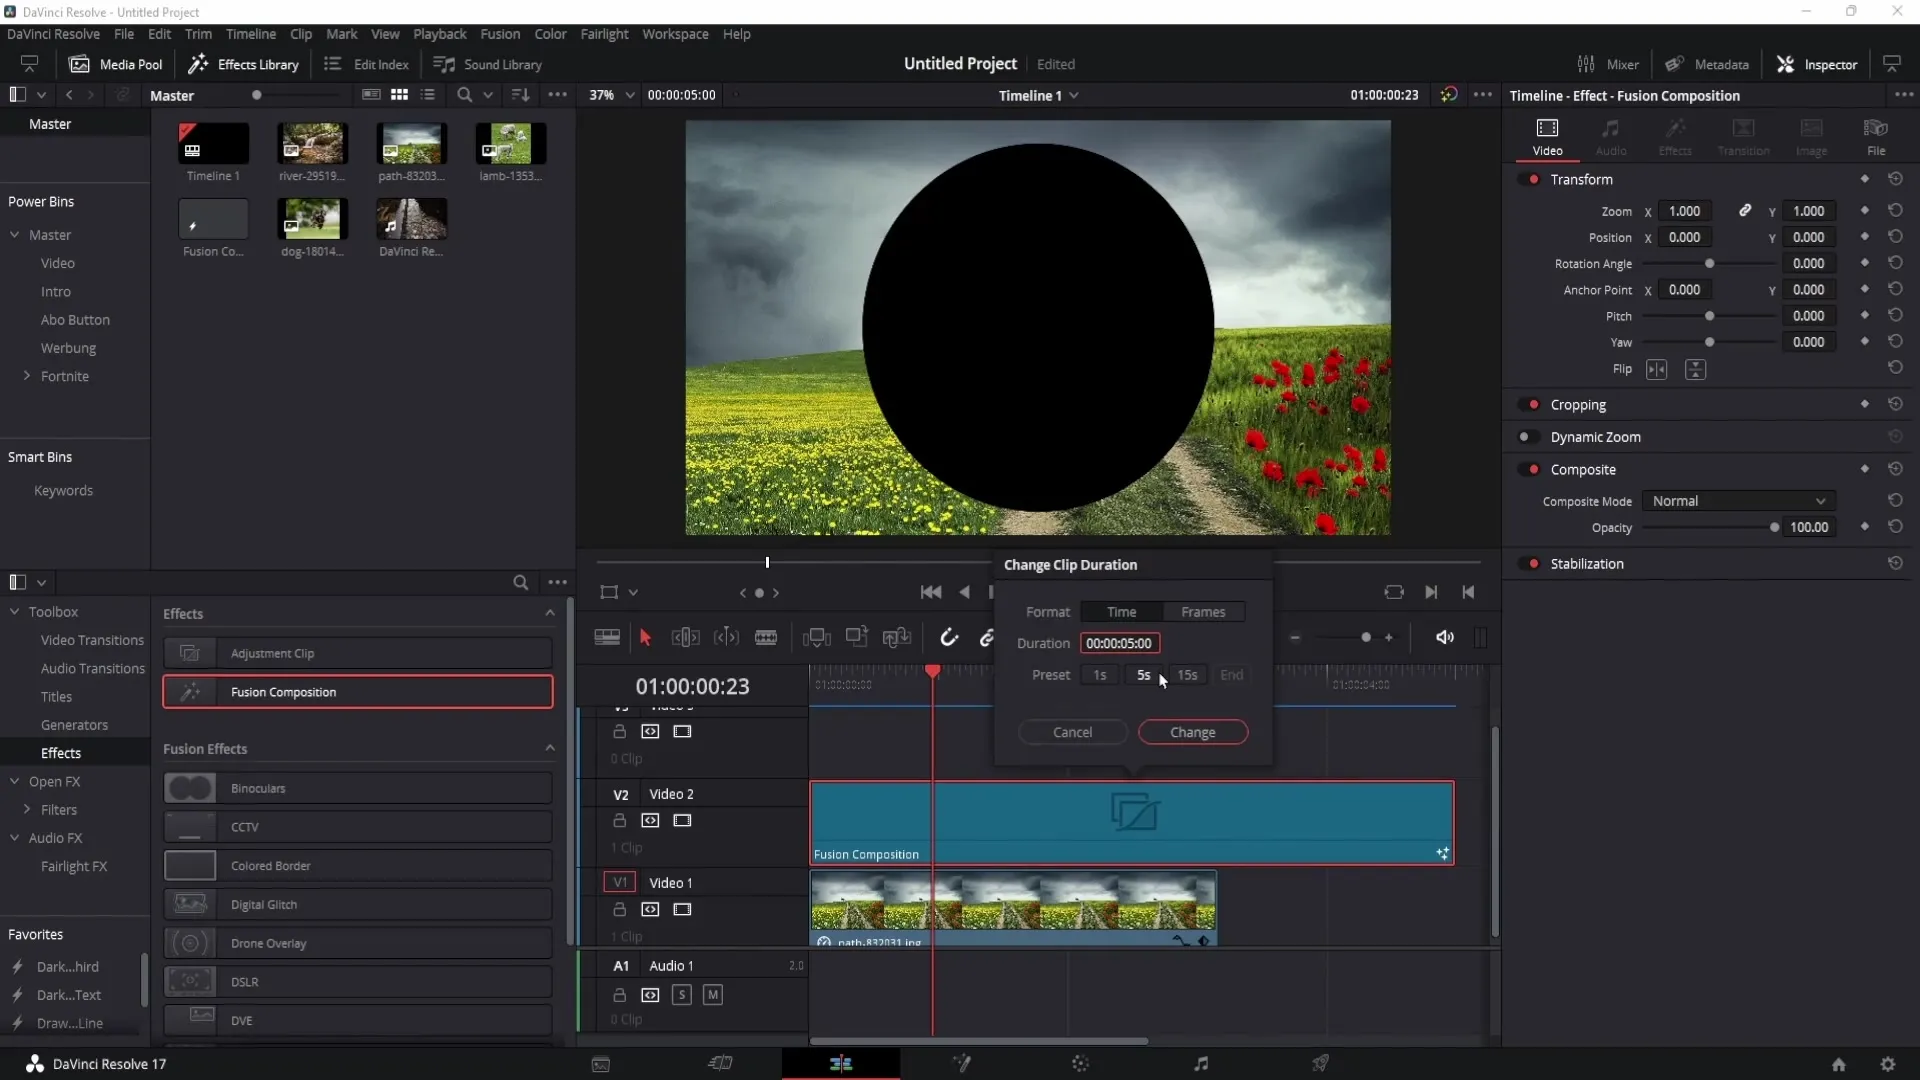
Task: Click the Cancel button in dialog
Action: pos(1073,732)
